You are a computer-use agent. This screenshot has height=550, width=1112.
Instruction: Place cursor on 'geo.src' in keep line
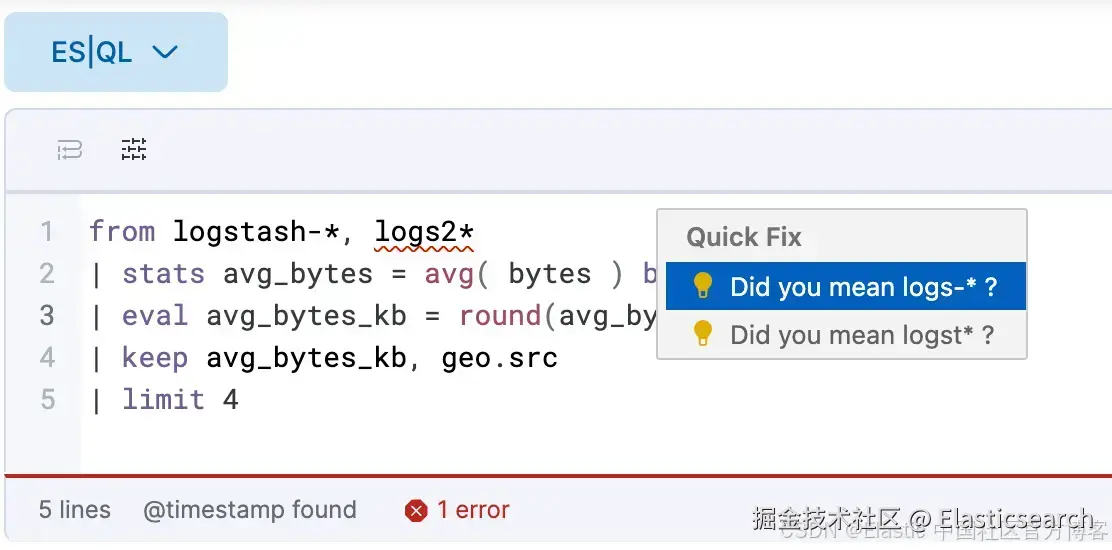coord(500,359)
